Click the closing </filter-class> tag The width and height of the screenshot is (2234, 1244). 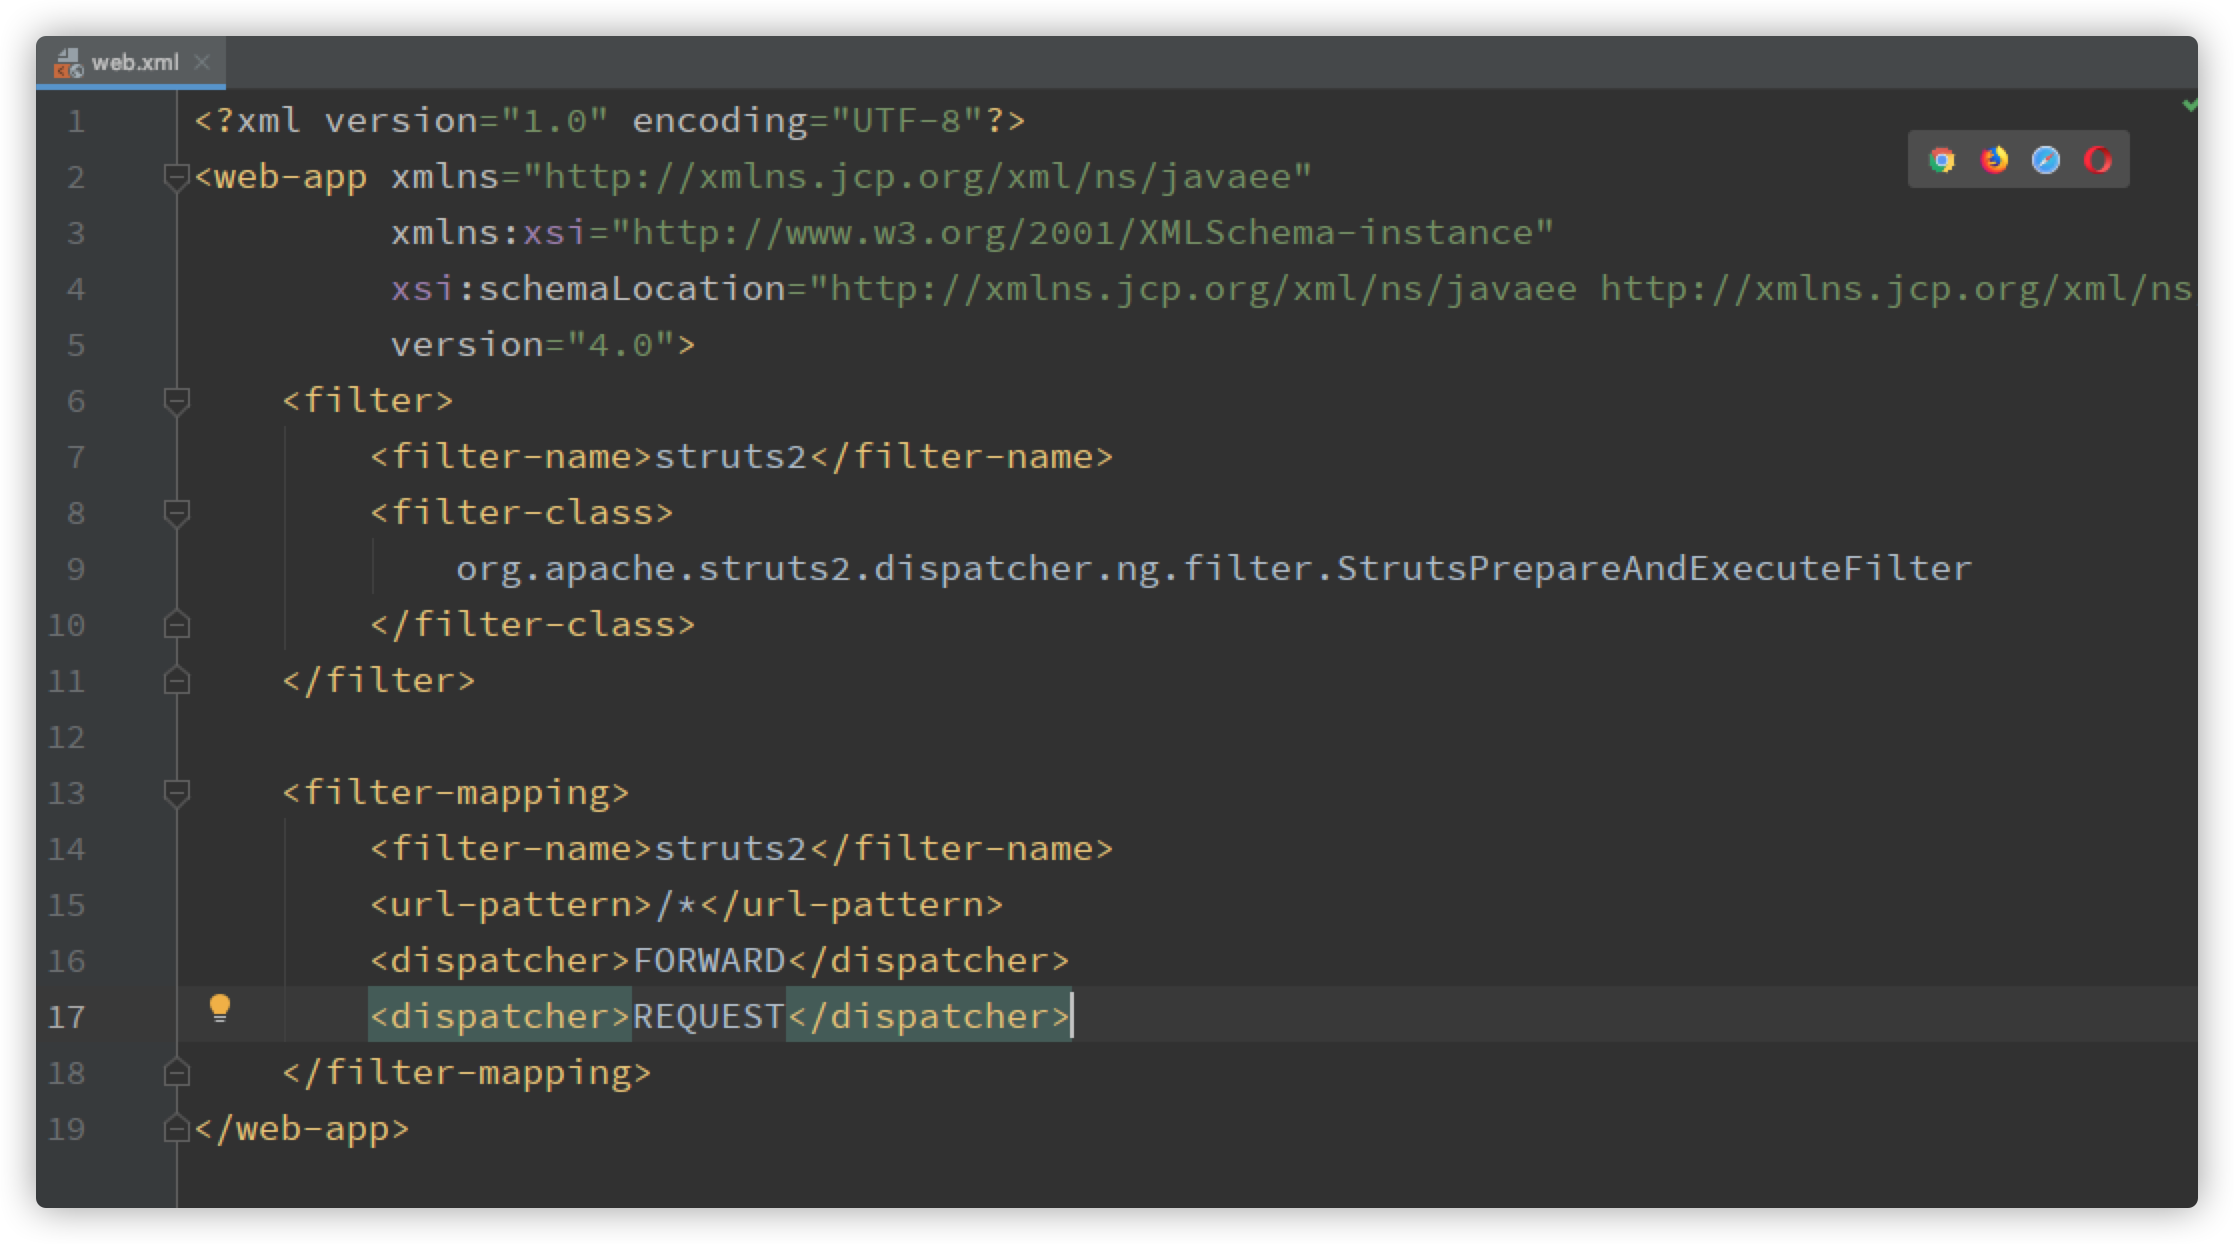click(533, 625)
